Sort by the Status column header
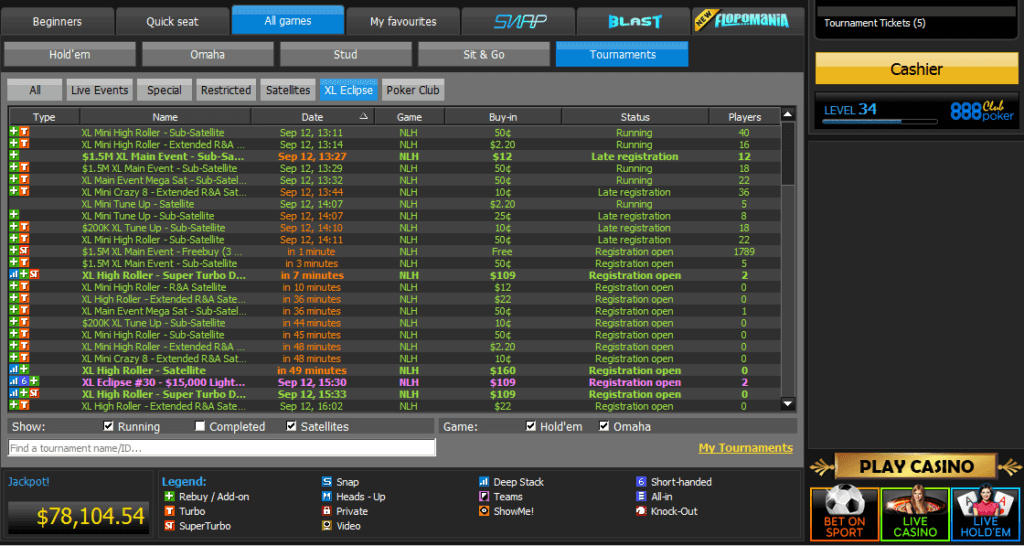 pos(635,117)
